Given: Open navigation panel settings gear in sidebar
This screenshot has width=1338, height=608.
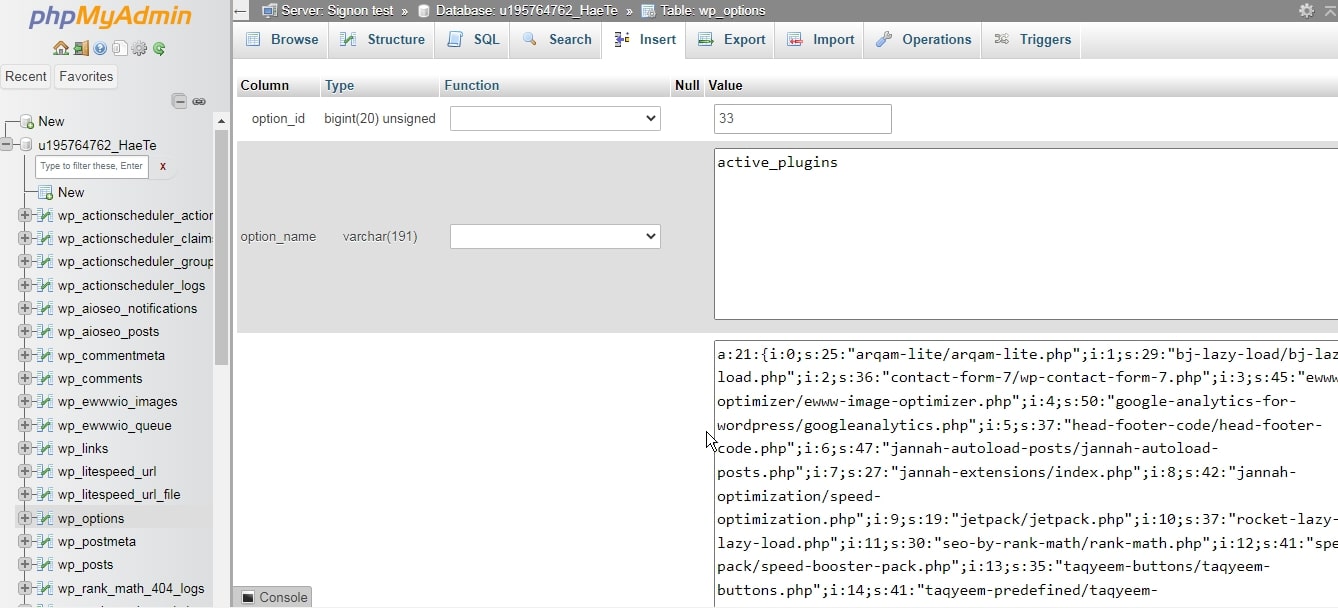Looking at the screenshot, I should (139, 48).
